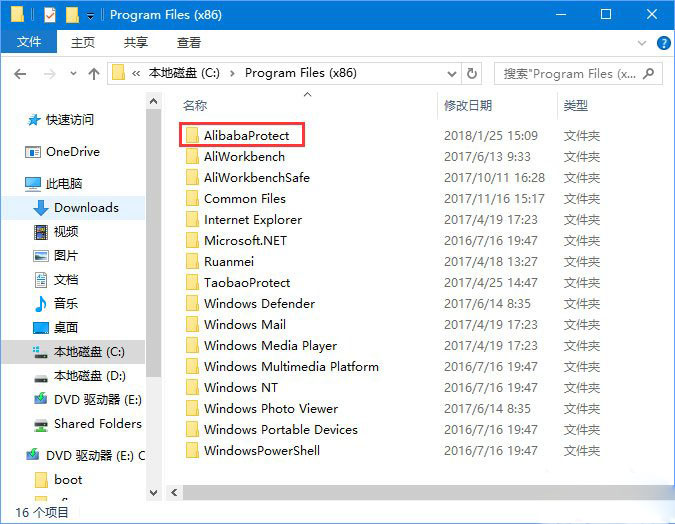Open the 文件 File menu

tap(29, 42)
